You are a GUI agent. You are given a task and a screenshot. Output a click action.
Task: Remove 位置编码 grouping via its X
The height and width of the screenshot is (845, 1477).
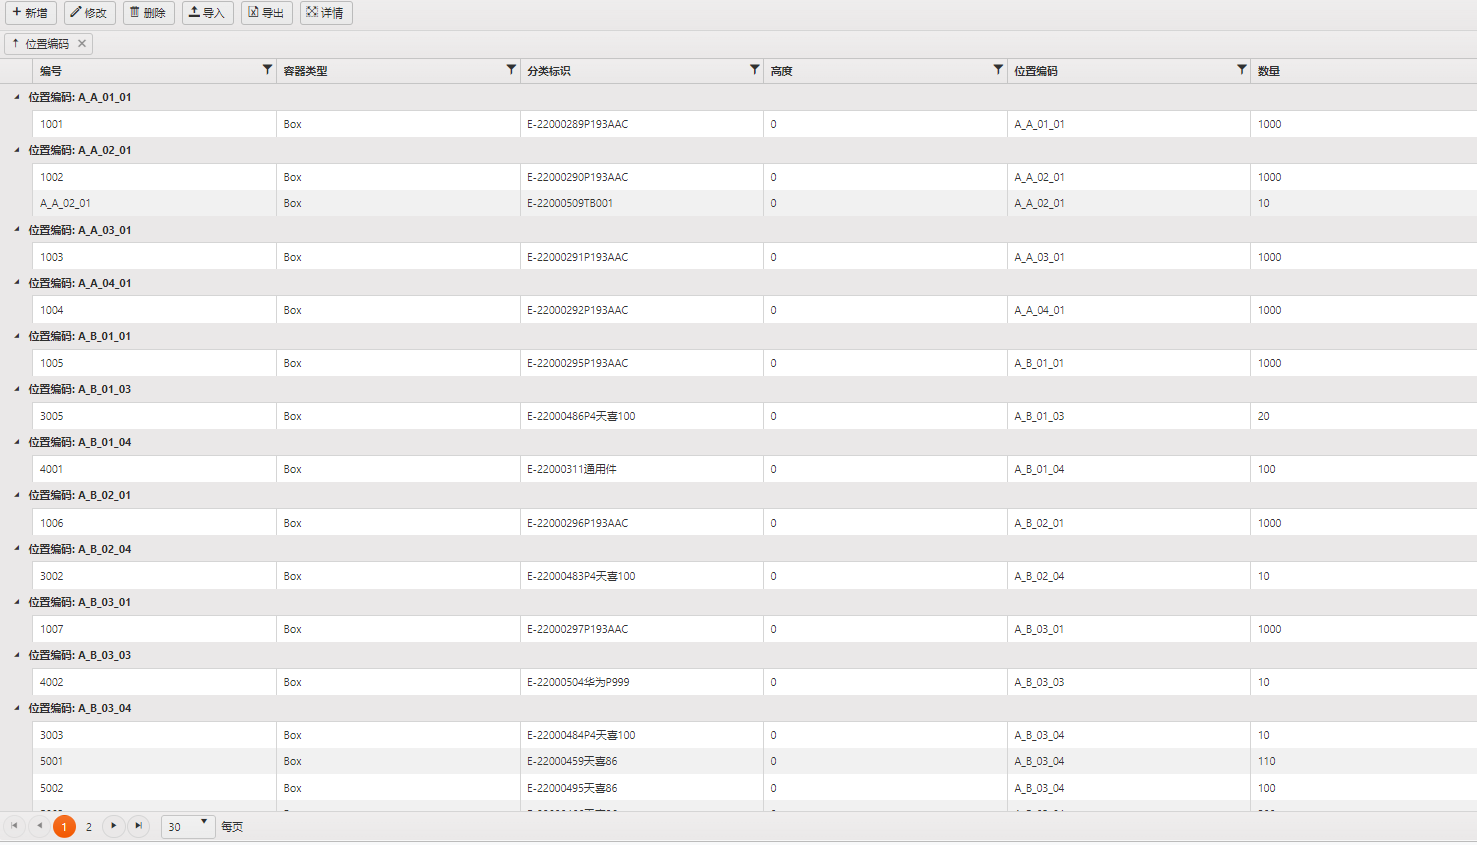tap(82, 43)
